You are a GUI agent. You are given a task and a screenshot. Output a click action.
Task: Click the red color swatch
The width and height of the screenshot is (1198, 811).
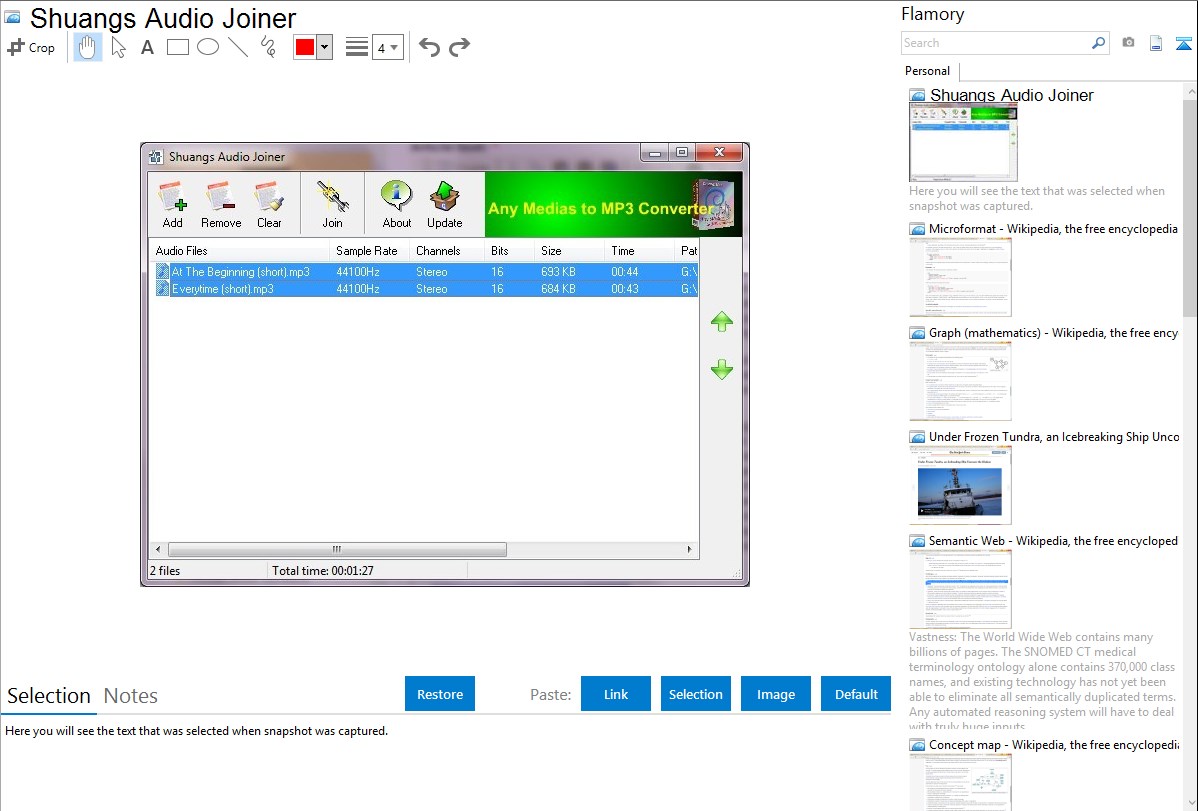(305, 47)
